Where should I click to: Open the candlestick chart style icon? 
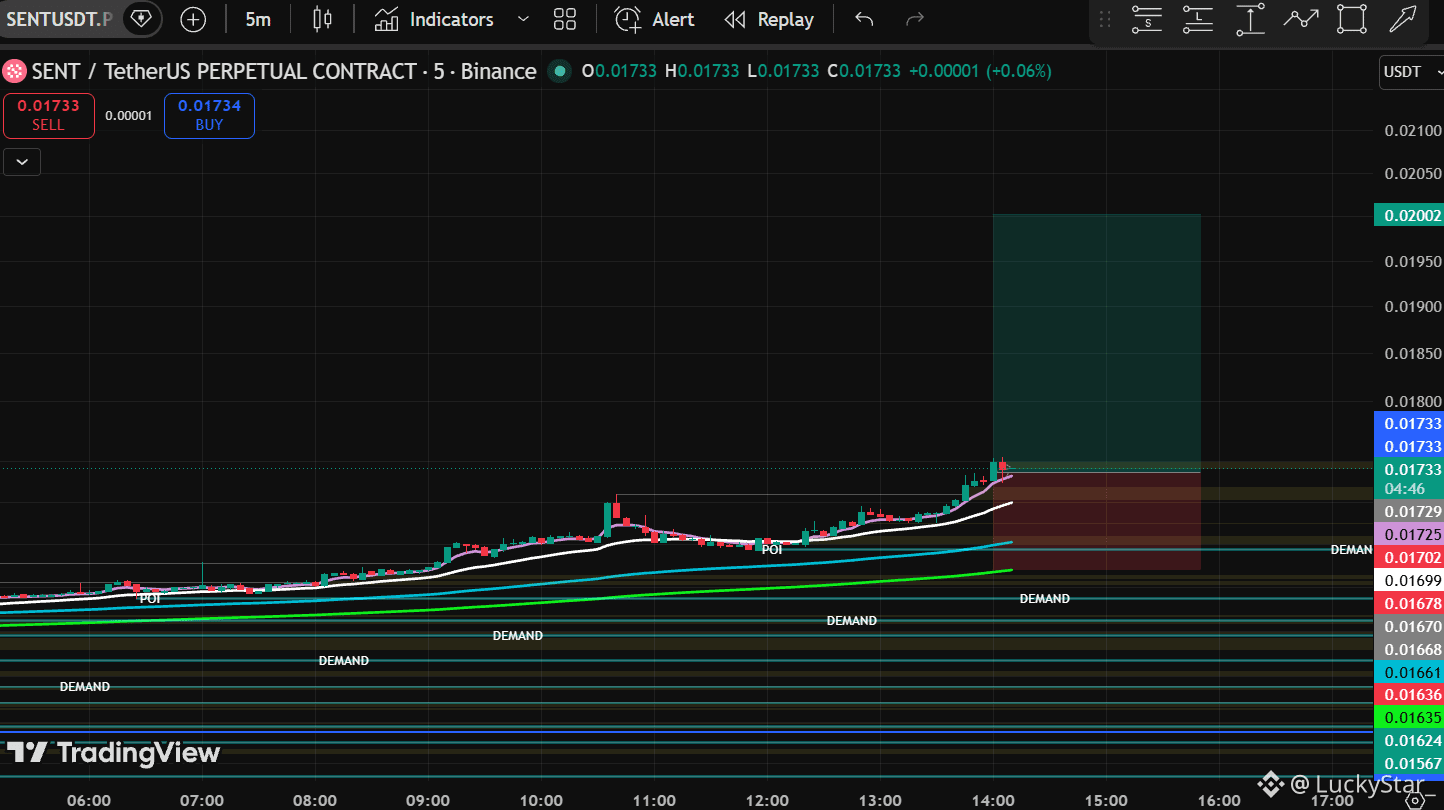click(x=322, y=19)
